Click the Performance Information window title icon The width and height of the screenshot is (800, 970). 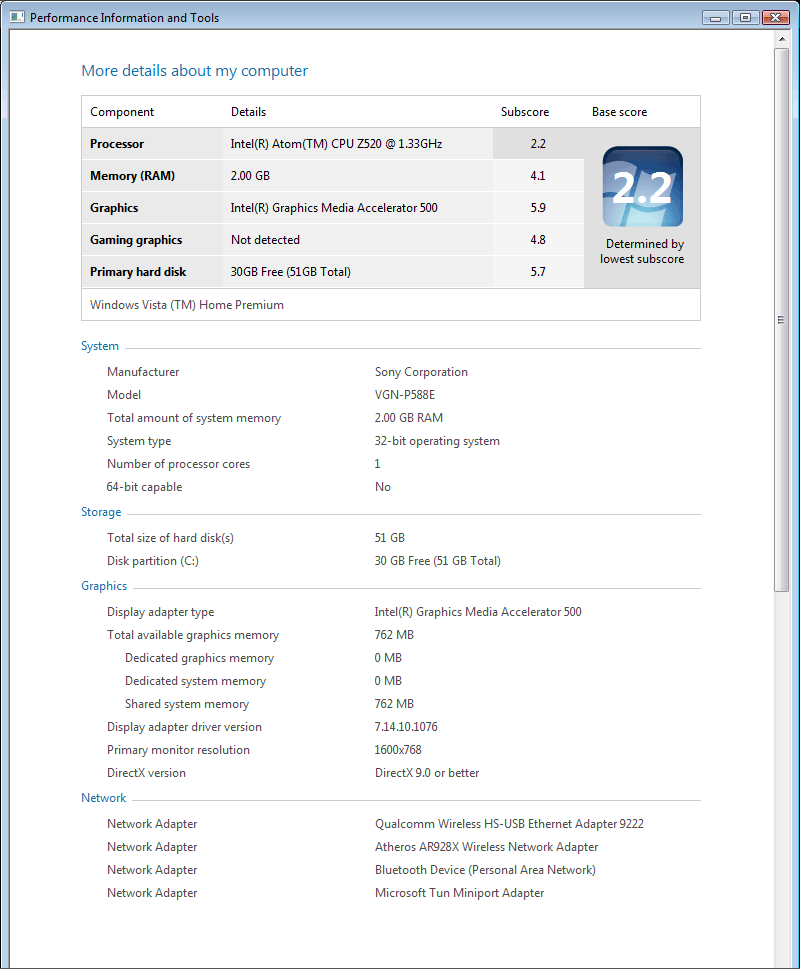coord(17,17)
